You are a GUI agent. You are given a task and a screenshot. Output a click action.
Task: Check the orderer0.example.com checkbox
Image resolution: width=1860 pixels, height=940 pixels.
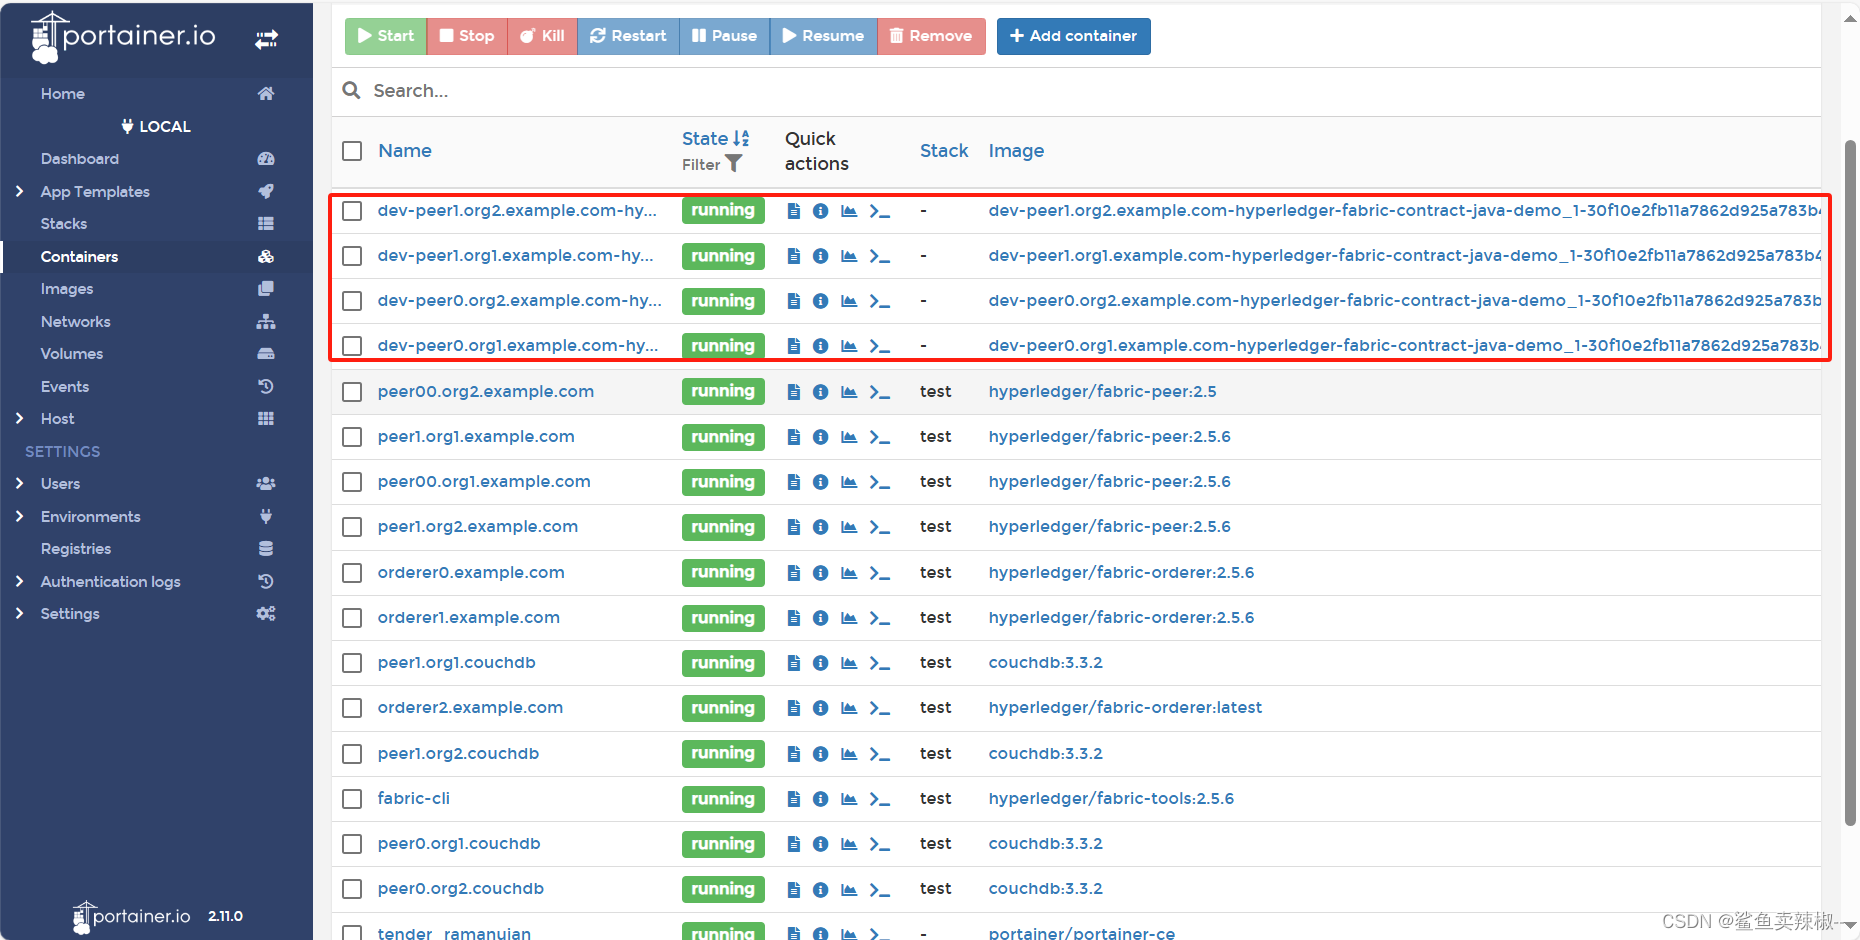pyautogui.click(x=352, y=573)
